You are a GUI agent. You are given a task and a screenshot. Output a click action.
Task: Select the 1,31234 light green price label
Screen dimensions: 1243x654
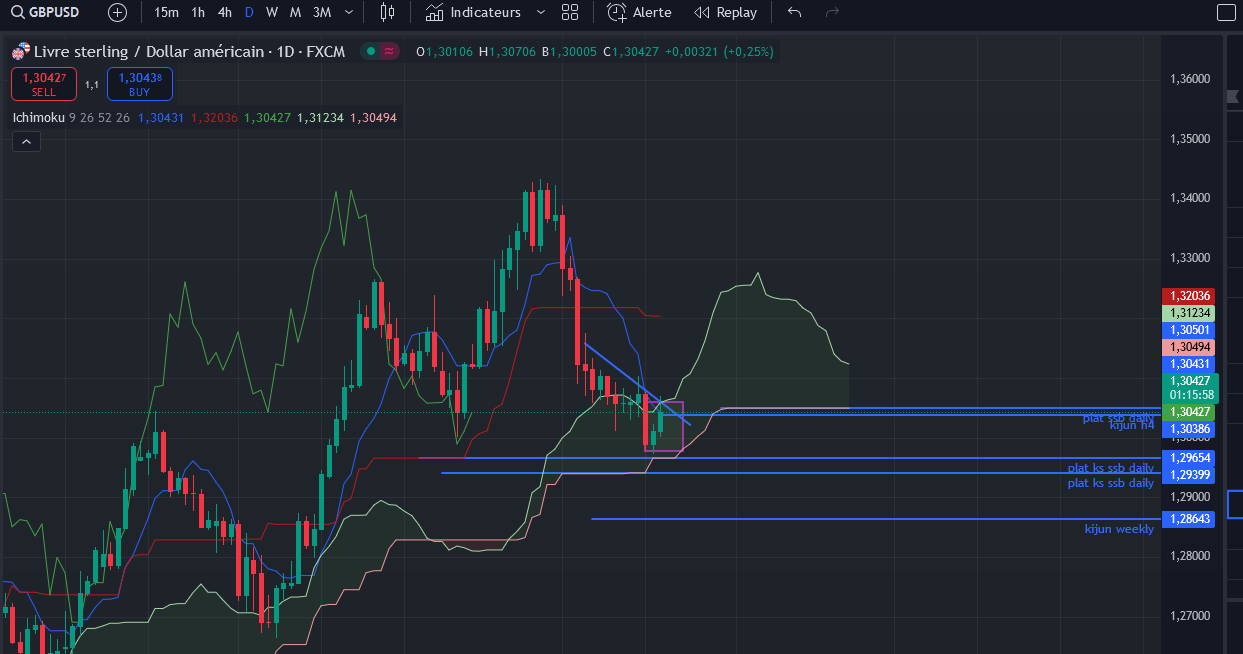point(1189,313)
